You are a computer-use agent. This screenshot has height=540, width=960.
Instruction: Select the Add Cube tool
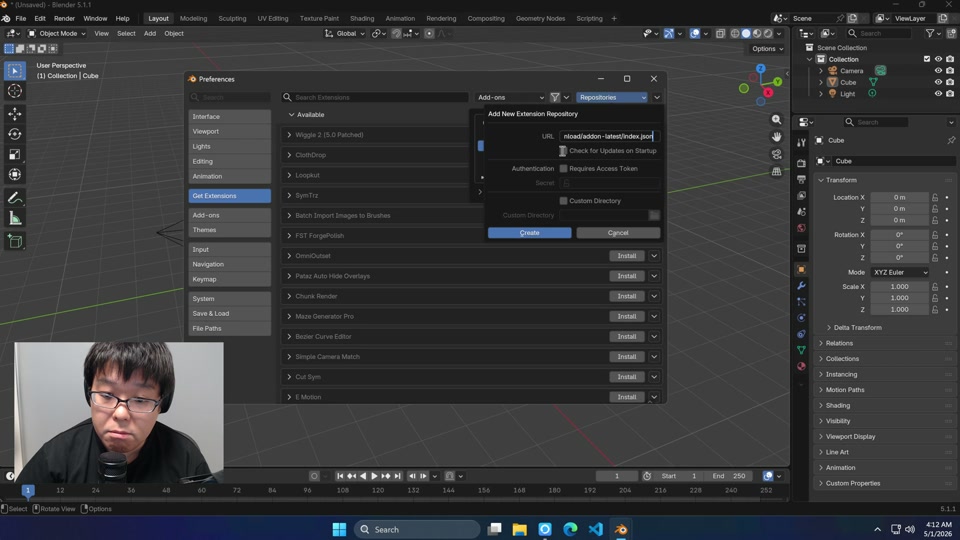tap(15, 241)
